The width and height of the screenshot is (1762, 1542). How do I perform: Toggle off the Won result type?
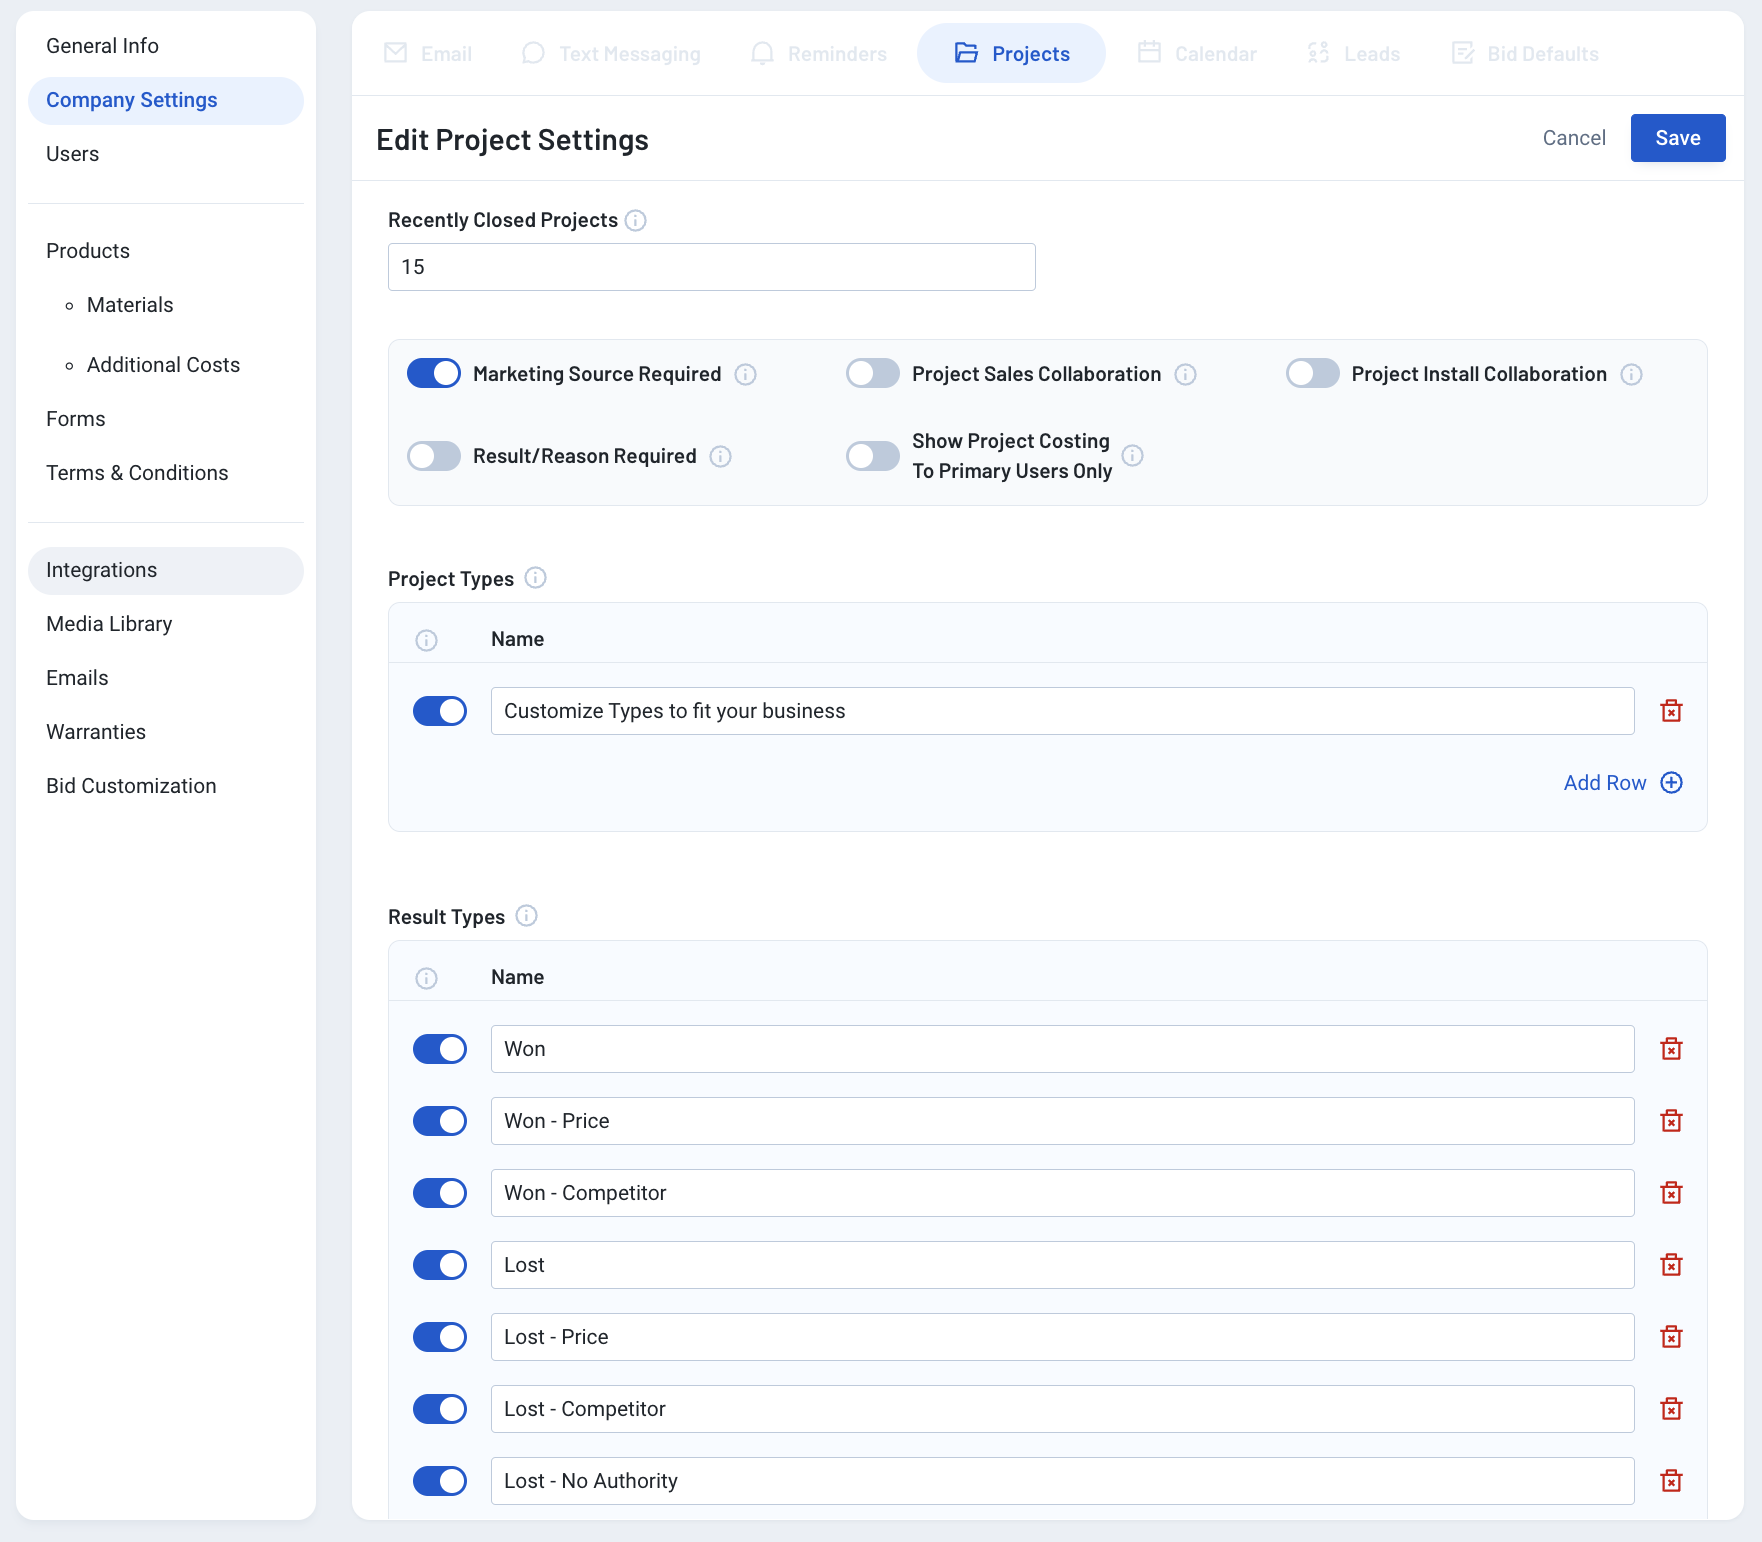pos(440,1049)
